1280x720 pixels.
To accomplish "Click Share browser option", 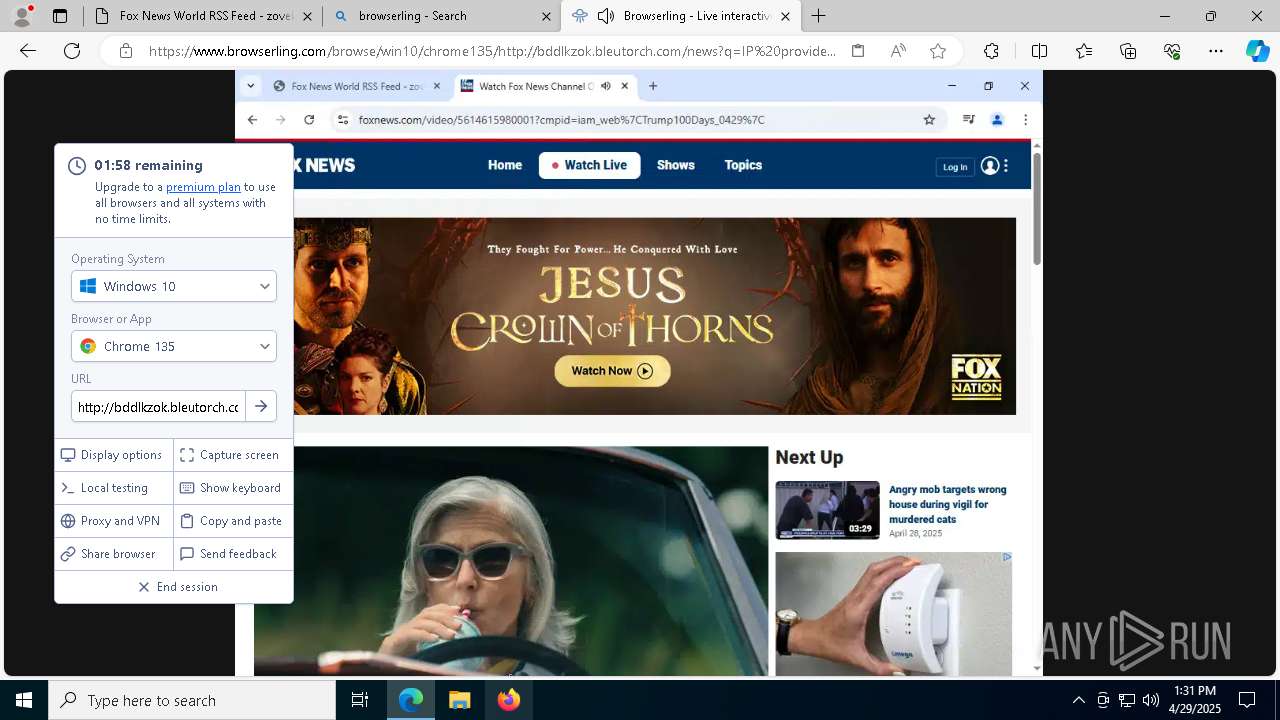I will click(114, 554).
